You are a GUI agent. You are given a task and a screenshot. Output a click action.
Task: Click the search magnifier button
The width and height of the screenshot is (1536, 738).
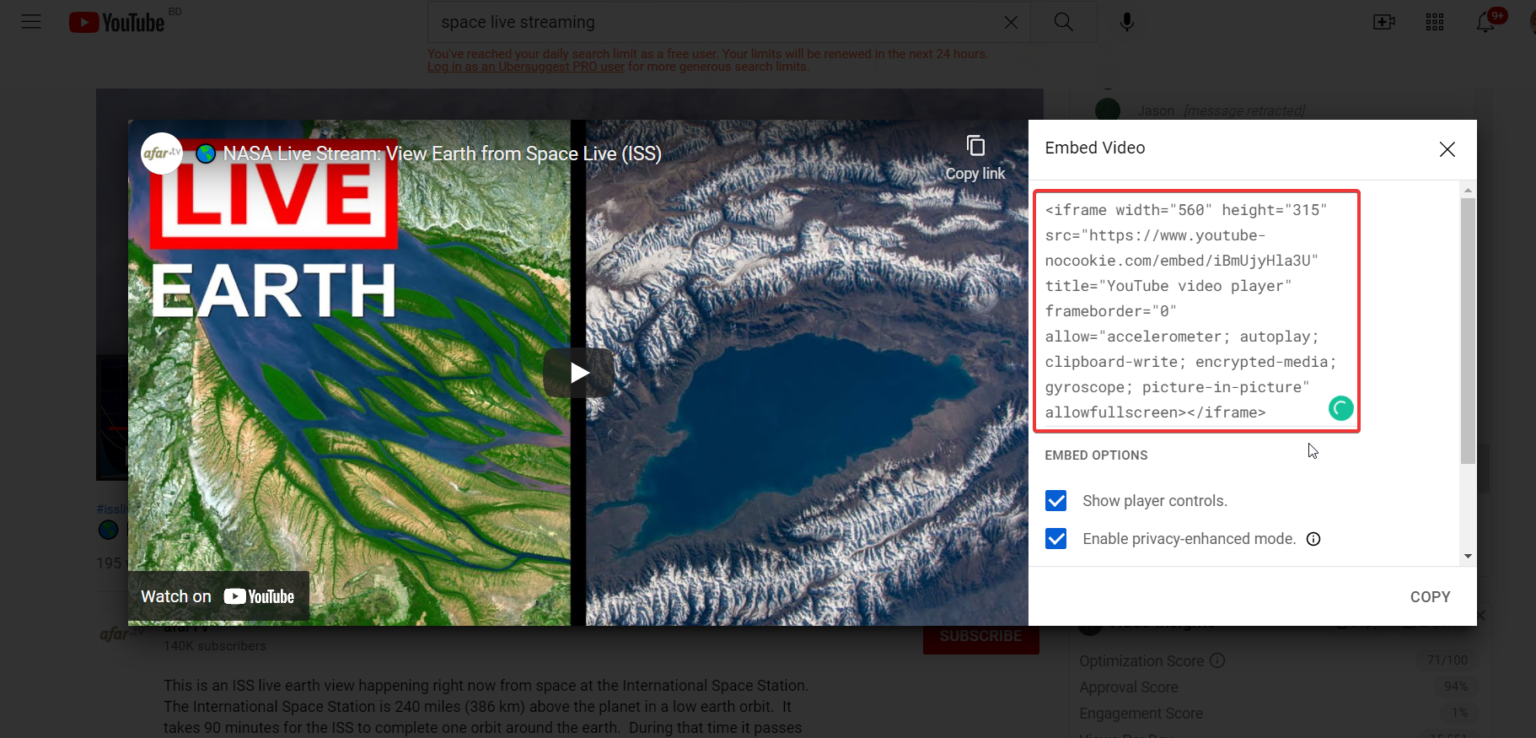(1063, 22)
